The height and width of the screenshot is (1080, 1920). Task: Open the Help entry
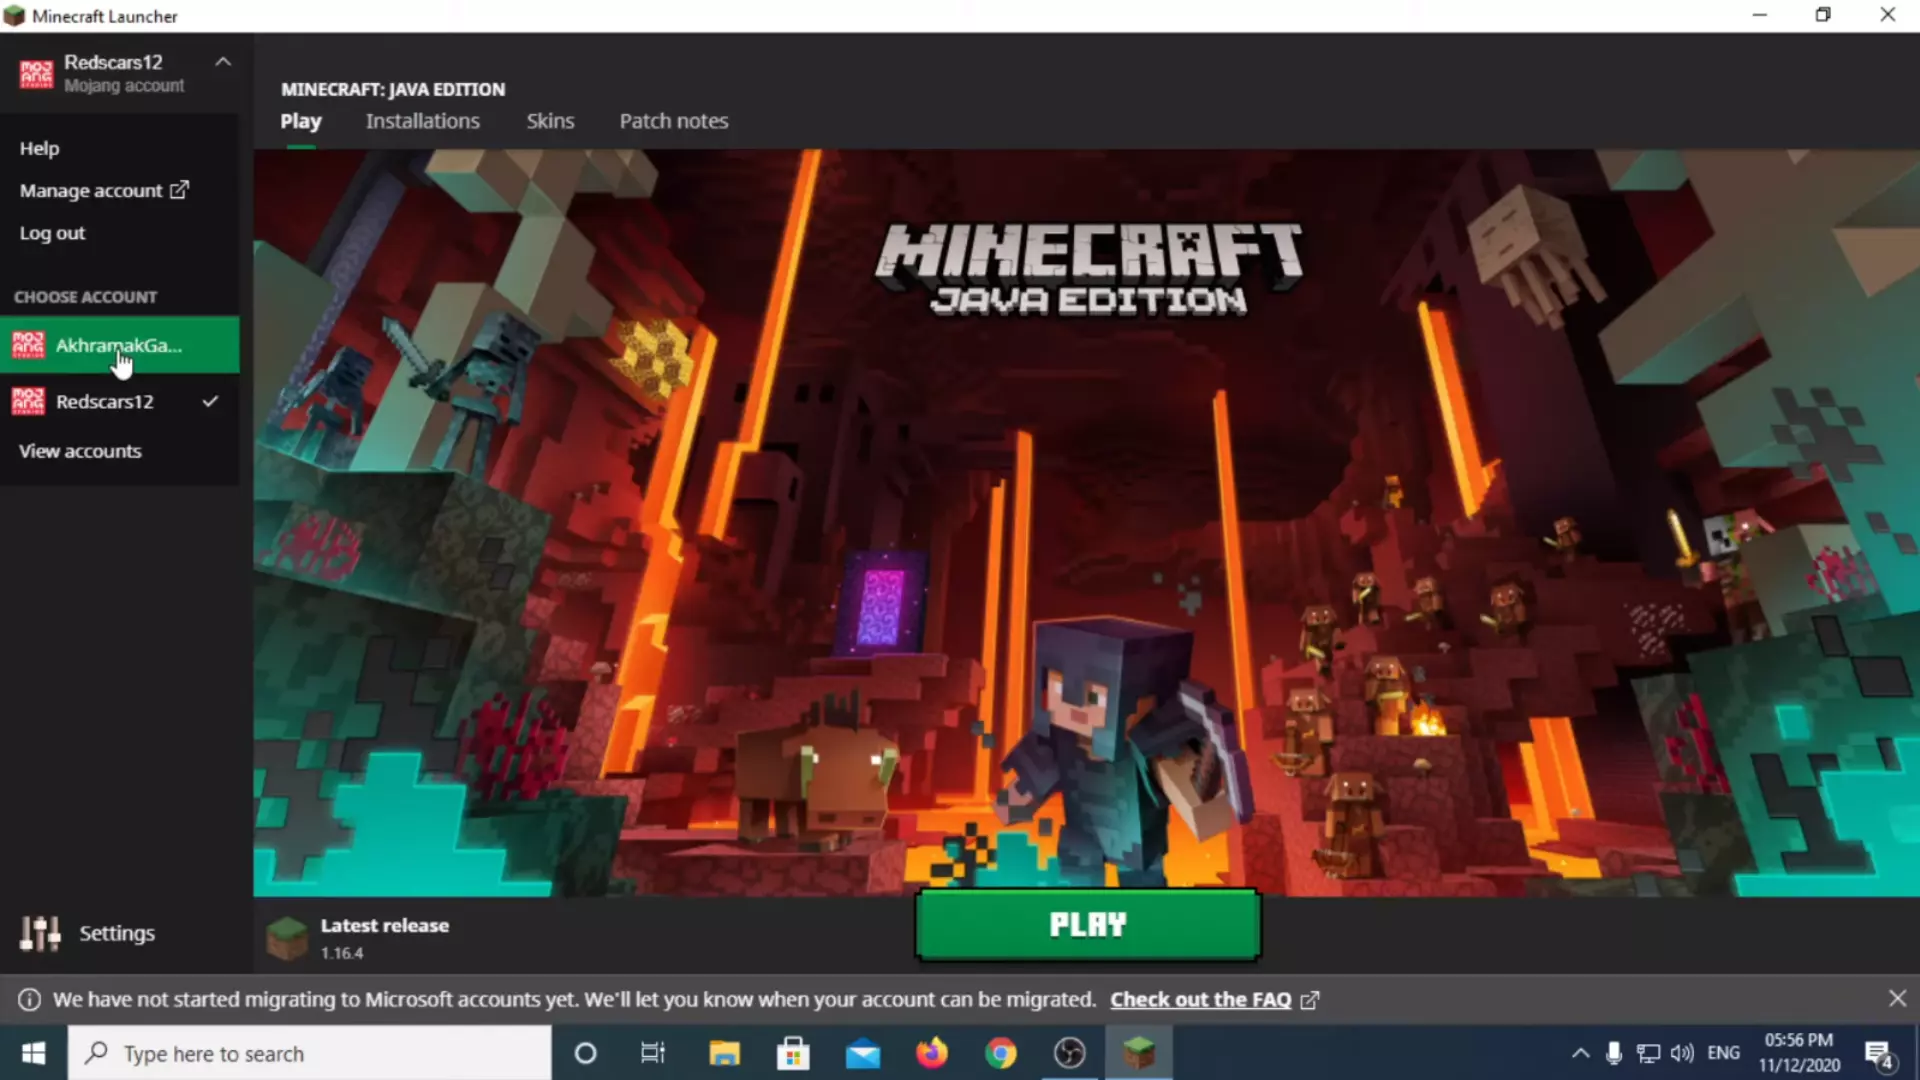(40, 148)
